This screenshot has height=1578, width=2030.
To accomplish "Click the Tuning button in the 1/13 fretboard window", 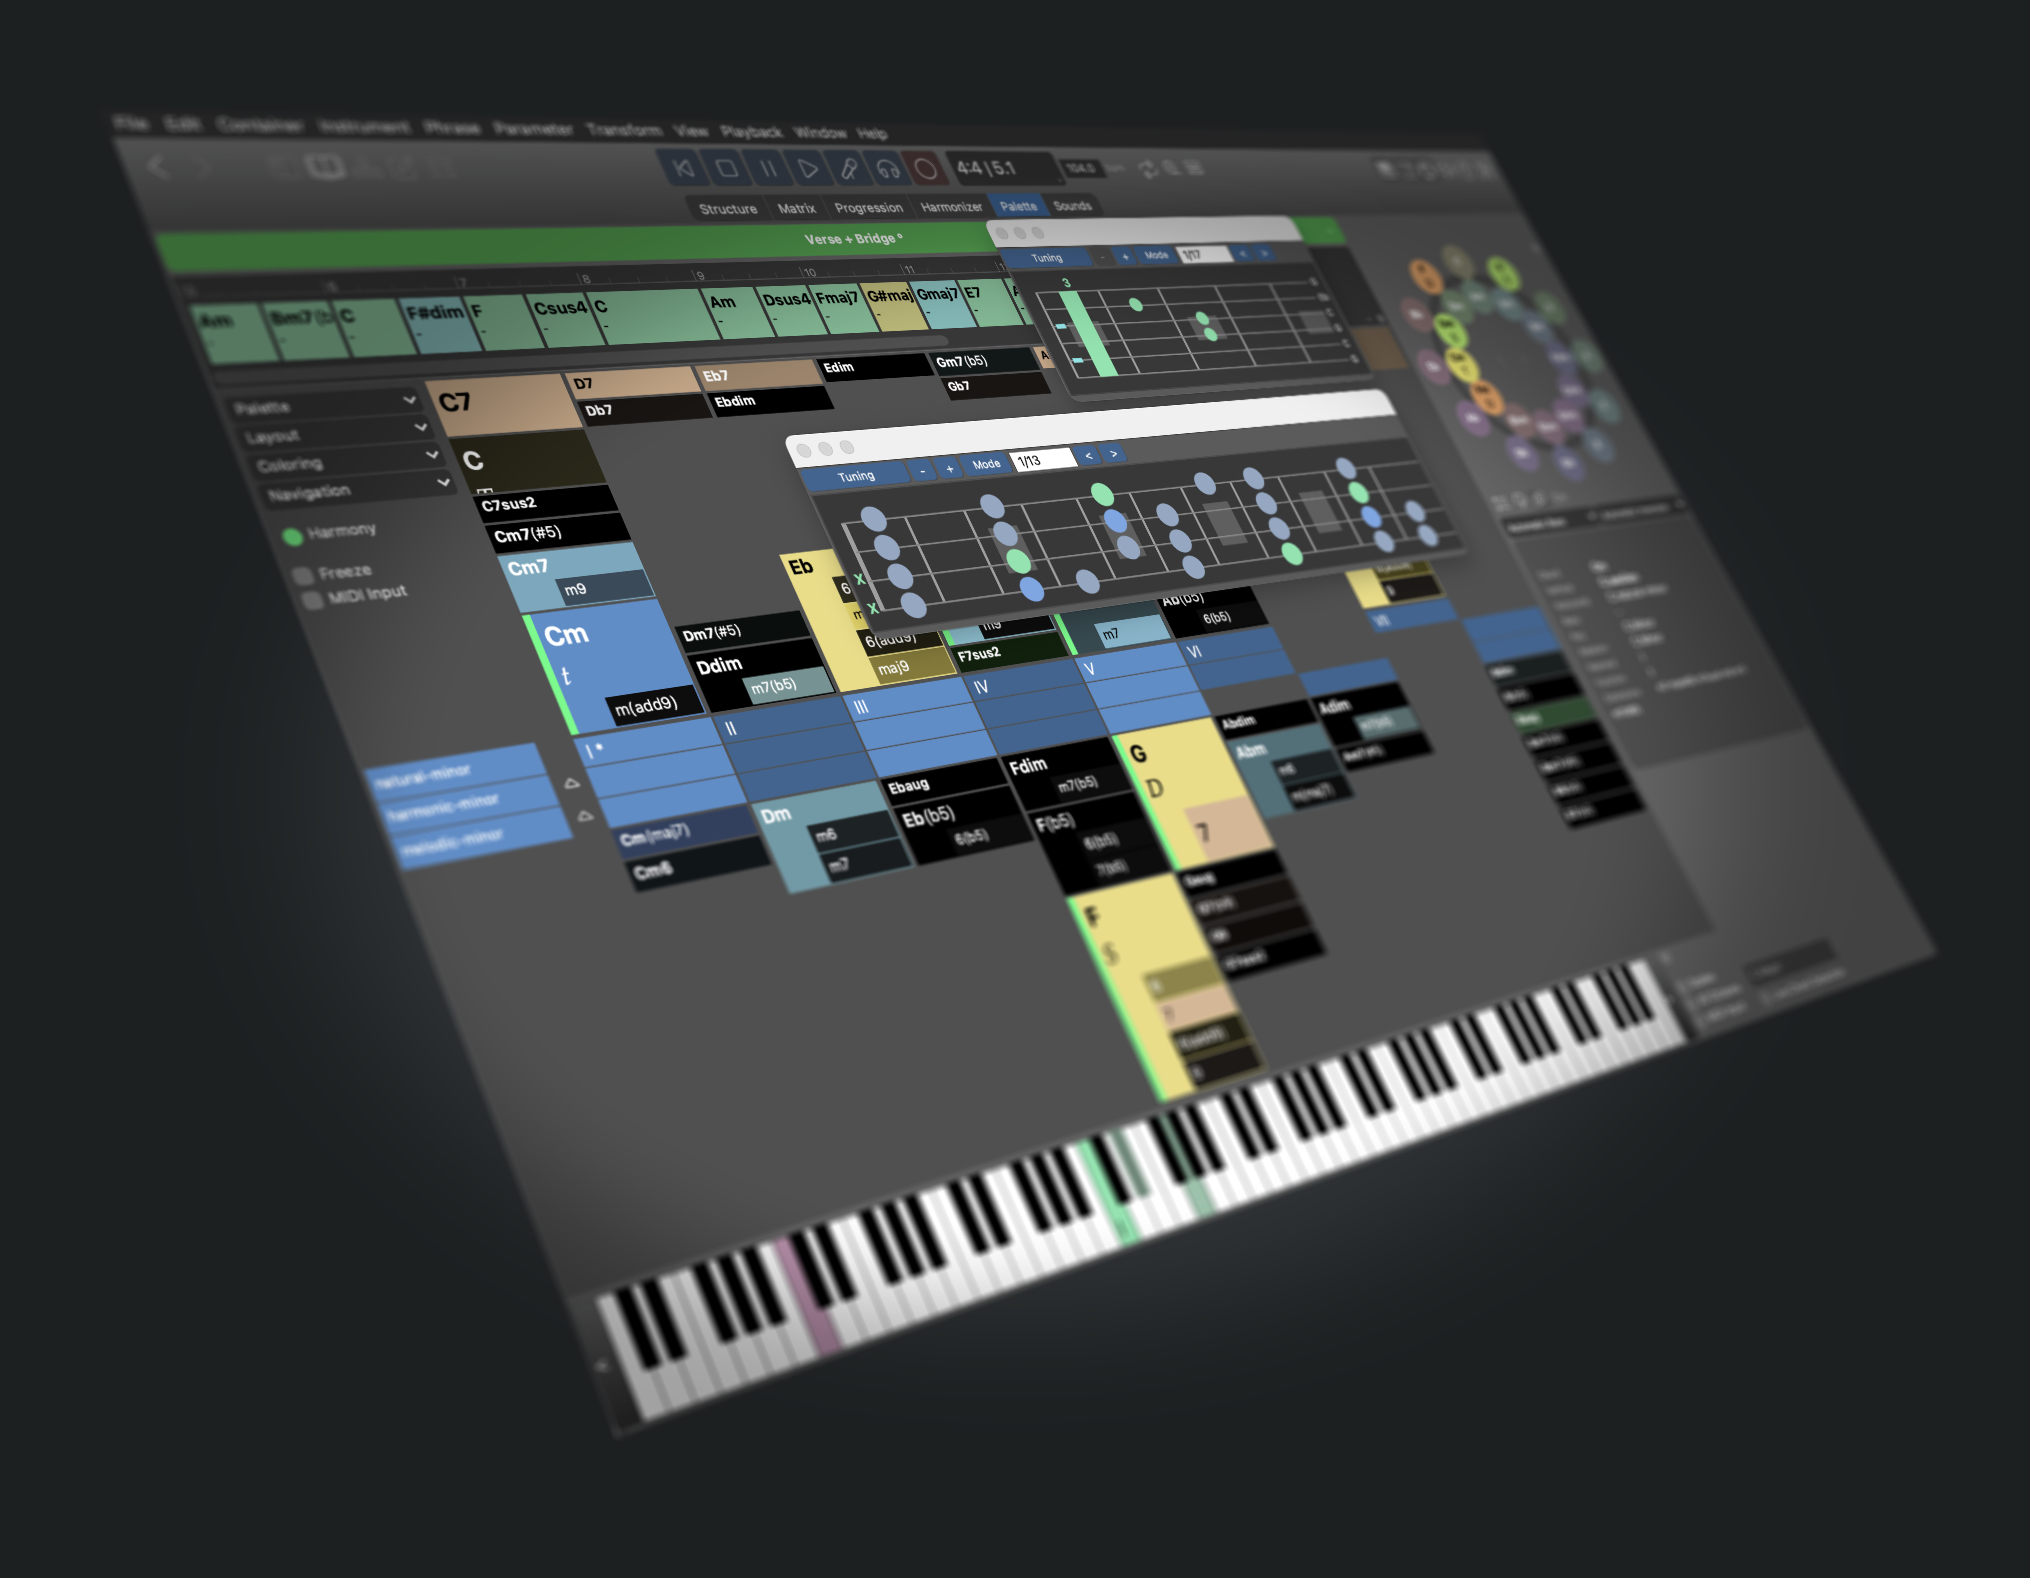I will point(856,477).
